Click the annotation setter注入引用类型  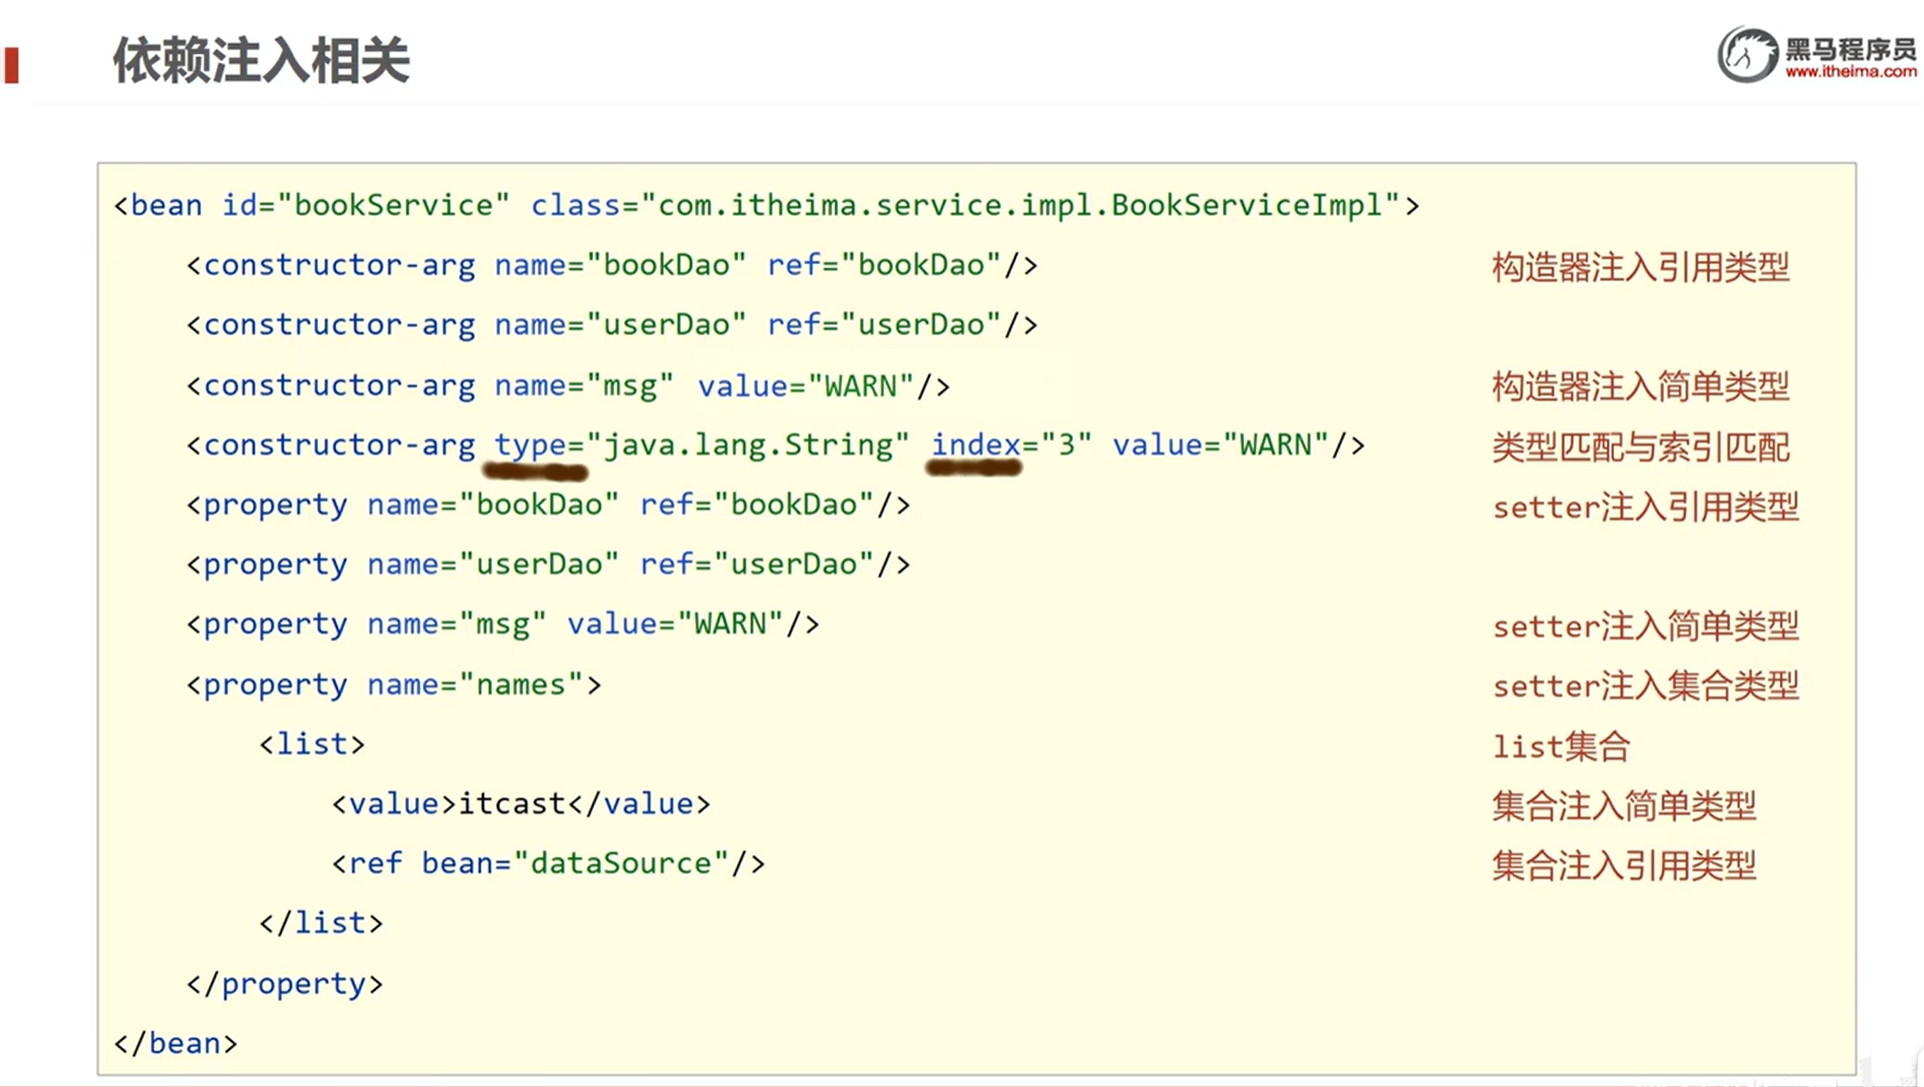1645,507
